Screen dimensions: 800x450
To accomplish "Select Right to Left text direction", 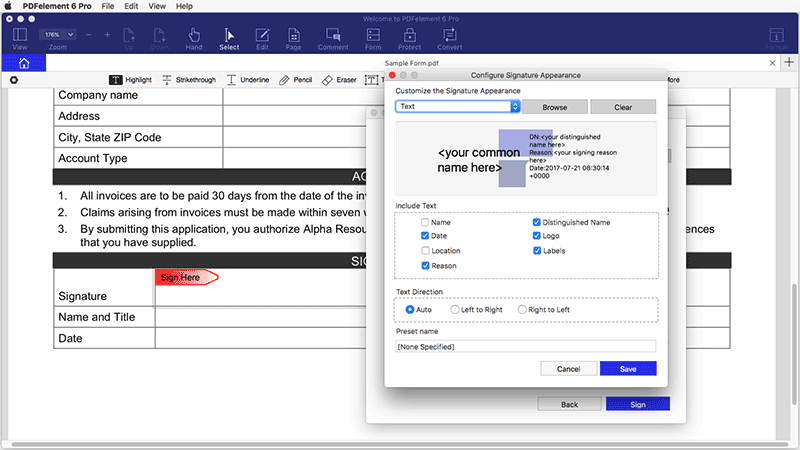I will [522, 310].
